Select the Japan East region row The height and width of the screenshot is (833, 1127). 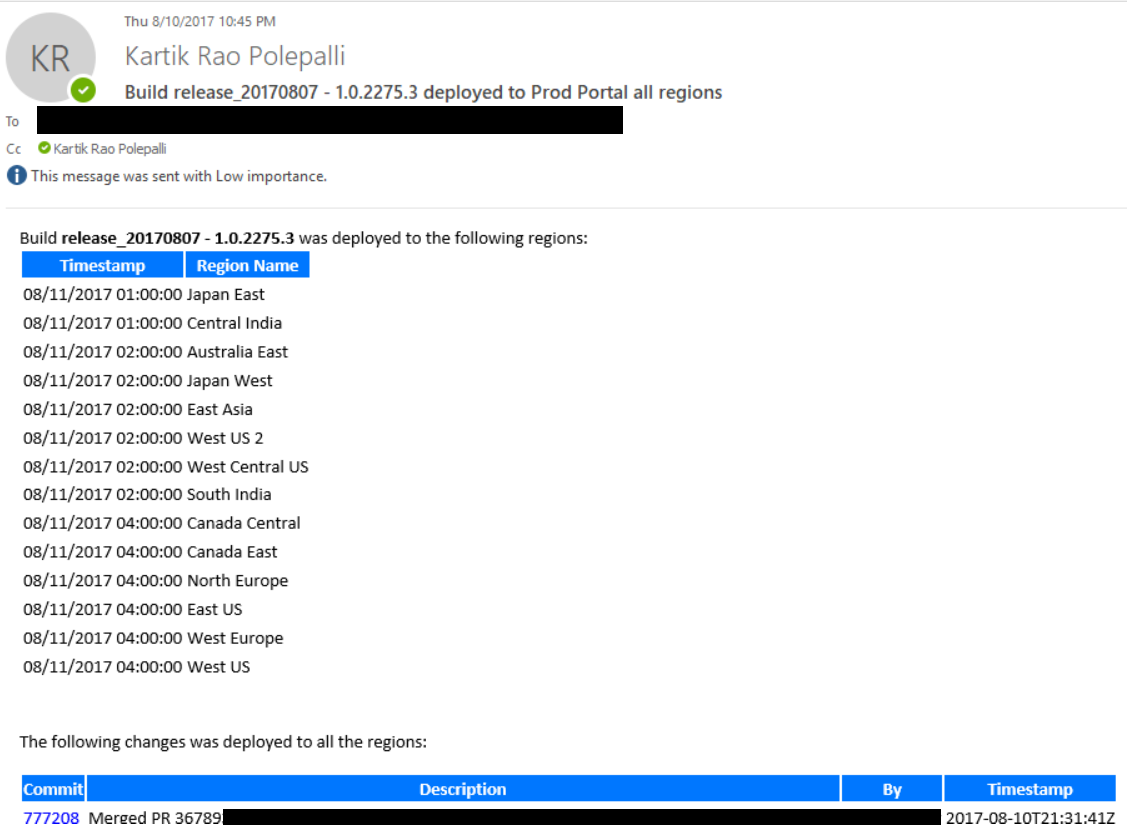pos(144,295)
